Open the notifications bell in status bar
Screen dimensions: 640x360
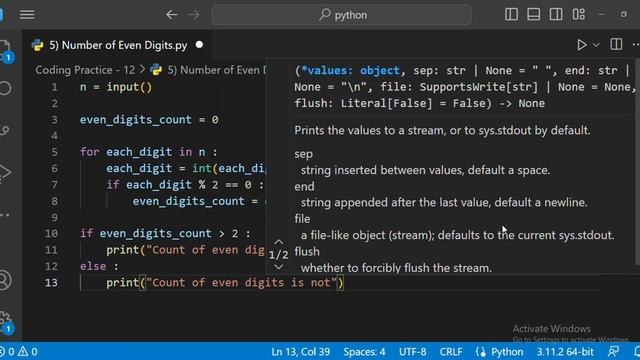[636, 351]
